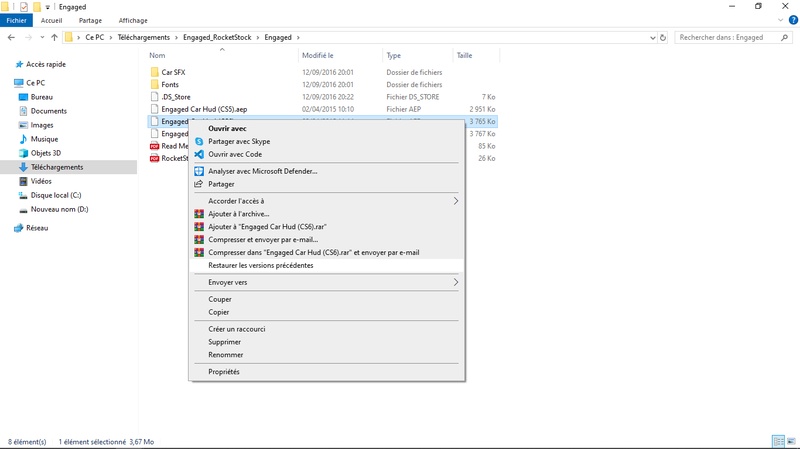Switch to large icons view in status bar
The image size is (800, 449).
pos(791,441)
